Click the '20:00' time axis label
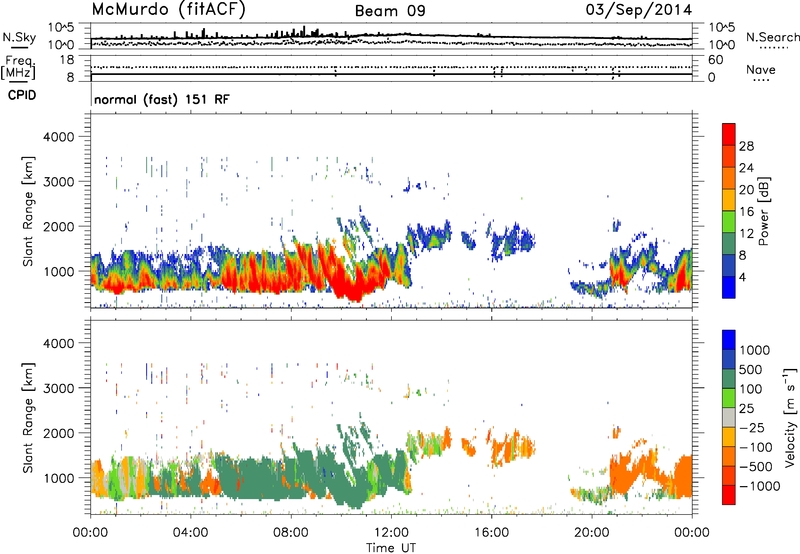This screenshot has width=800, height=554. pyautogui.click(x=592, y=533)
